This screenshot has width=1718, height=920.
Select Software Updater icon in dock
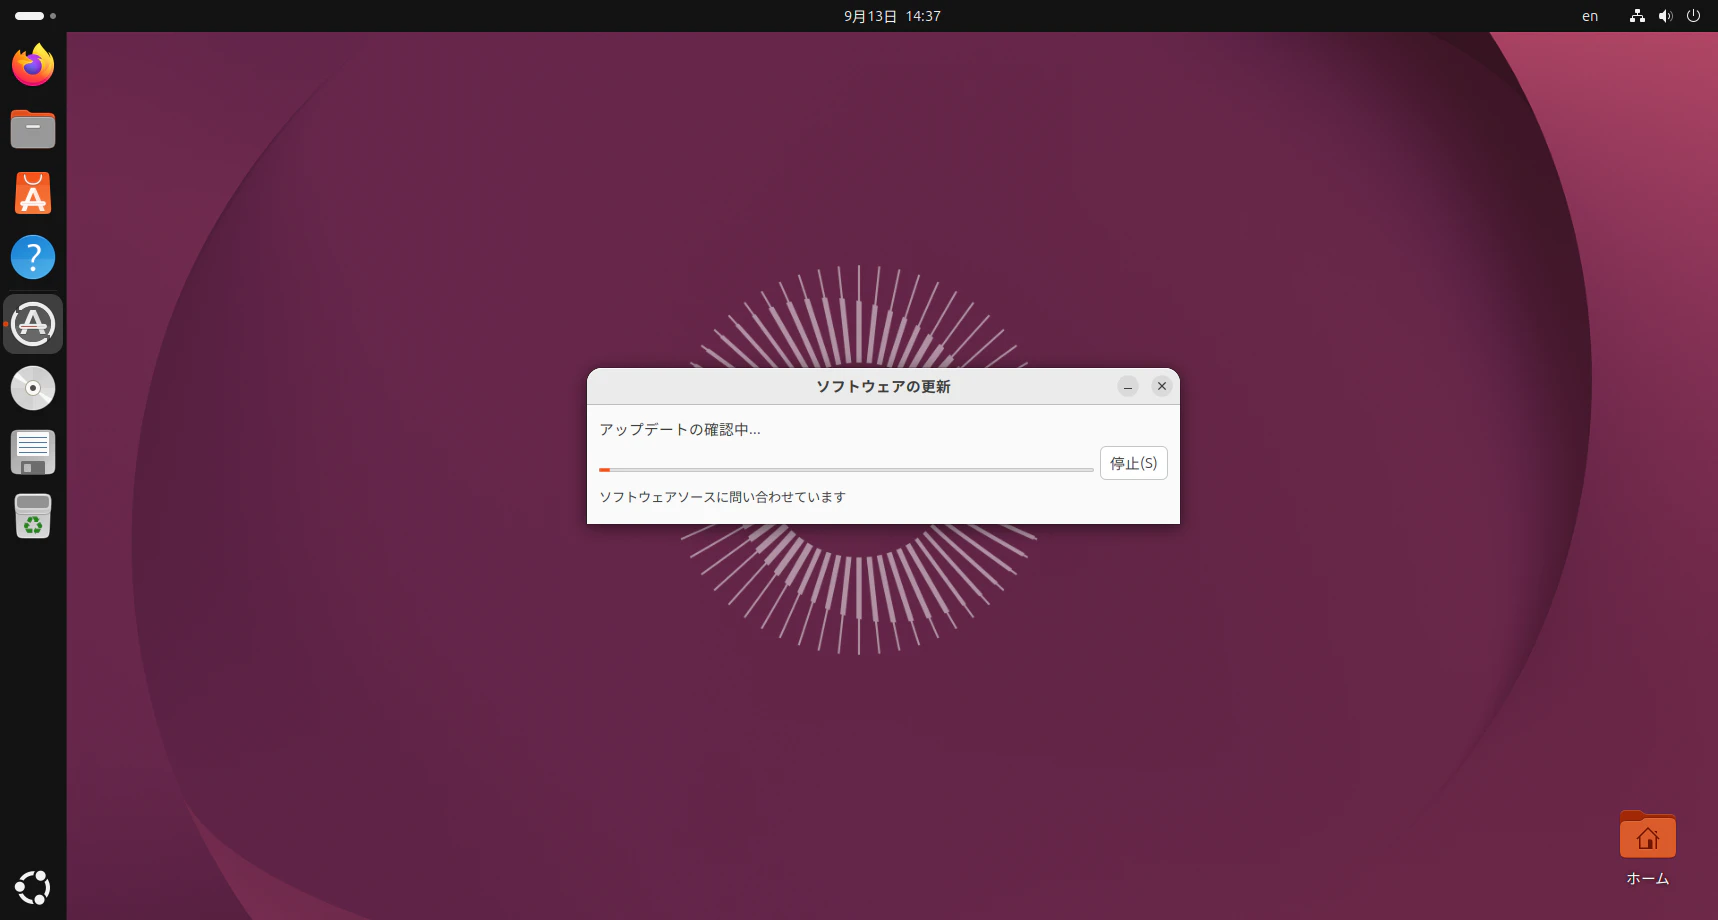(x=33, y=324)
